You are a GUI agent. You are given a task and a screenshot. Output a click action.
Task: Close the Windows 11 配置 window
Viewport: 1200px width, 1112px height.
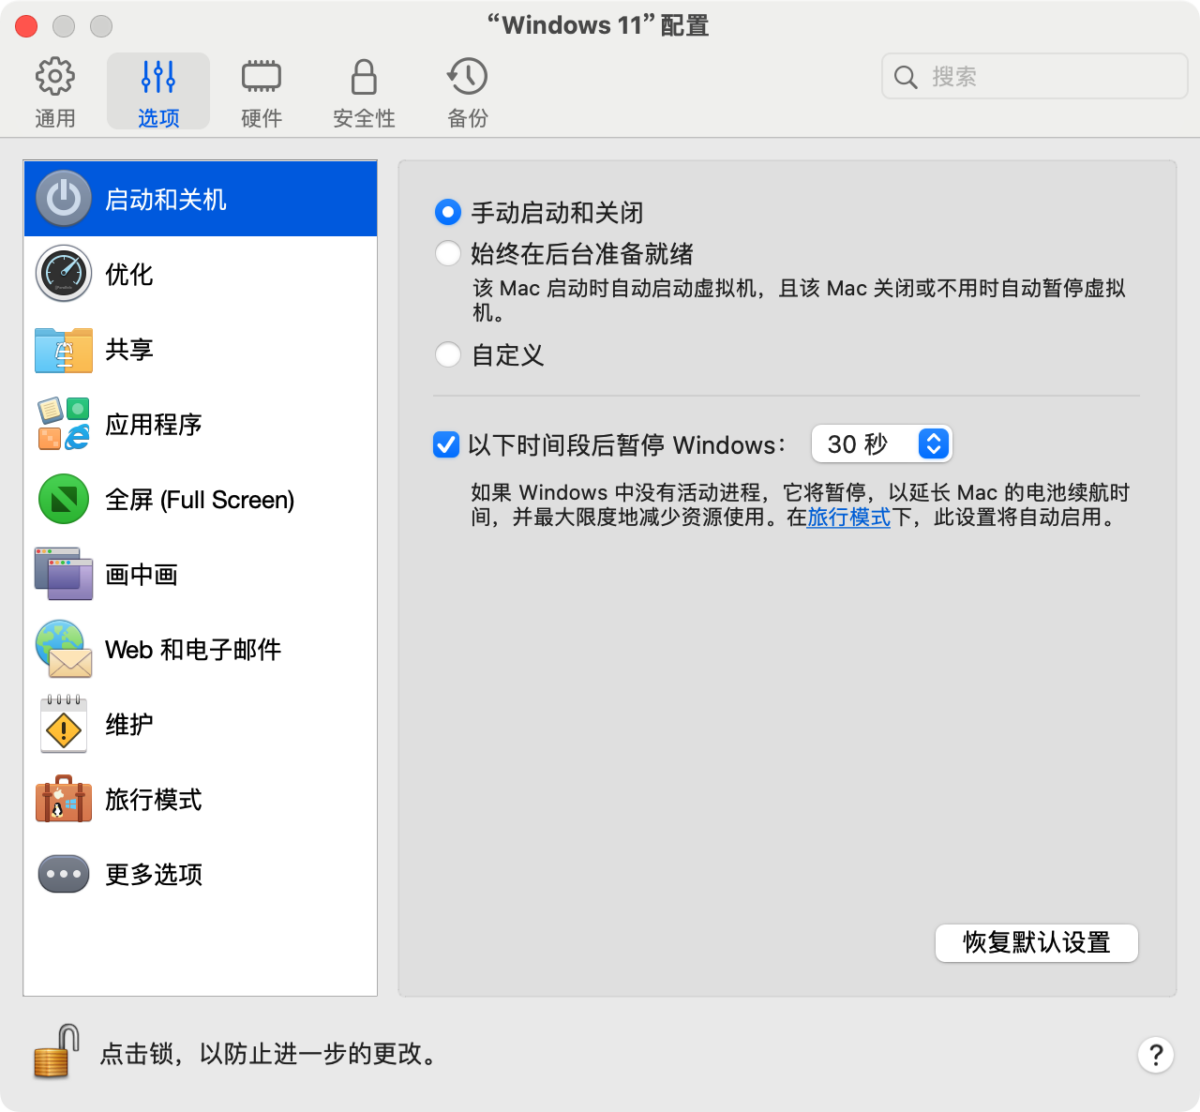(x=27, y=26)
